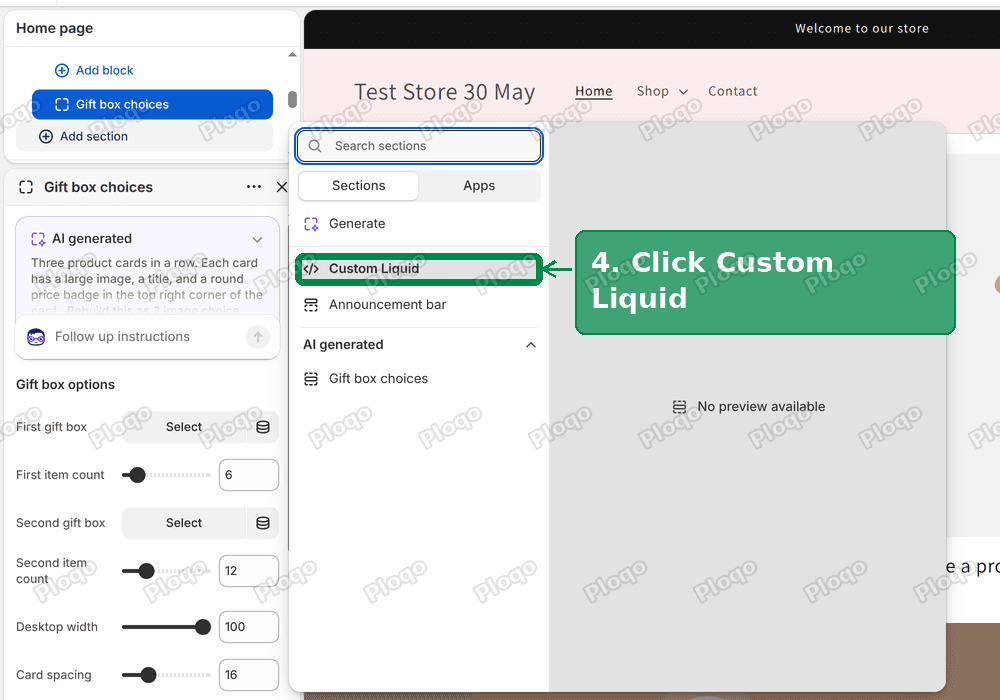Select the Gift box choices section icon in sidebar
The height and width of the screenshot is (700, 1000).
click(x=62, y=105)
